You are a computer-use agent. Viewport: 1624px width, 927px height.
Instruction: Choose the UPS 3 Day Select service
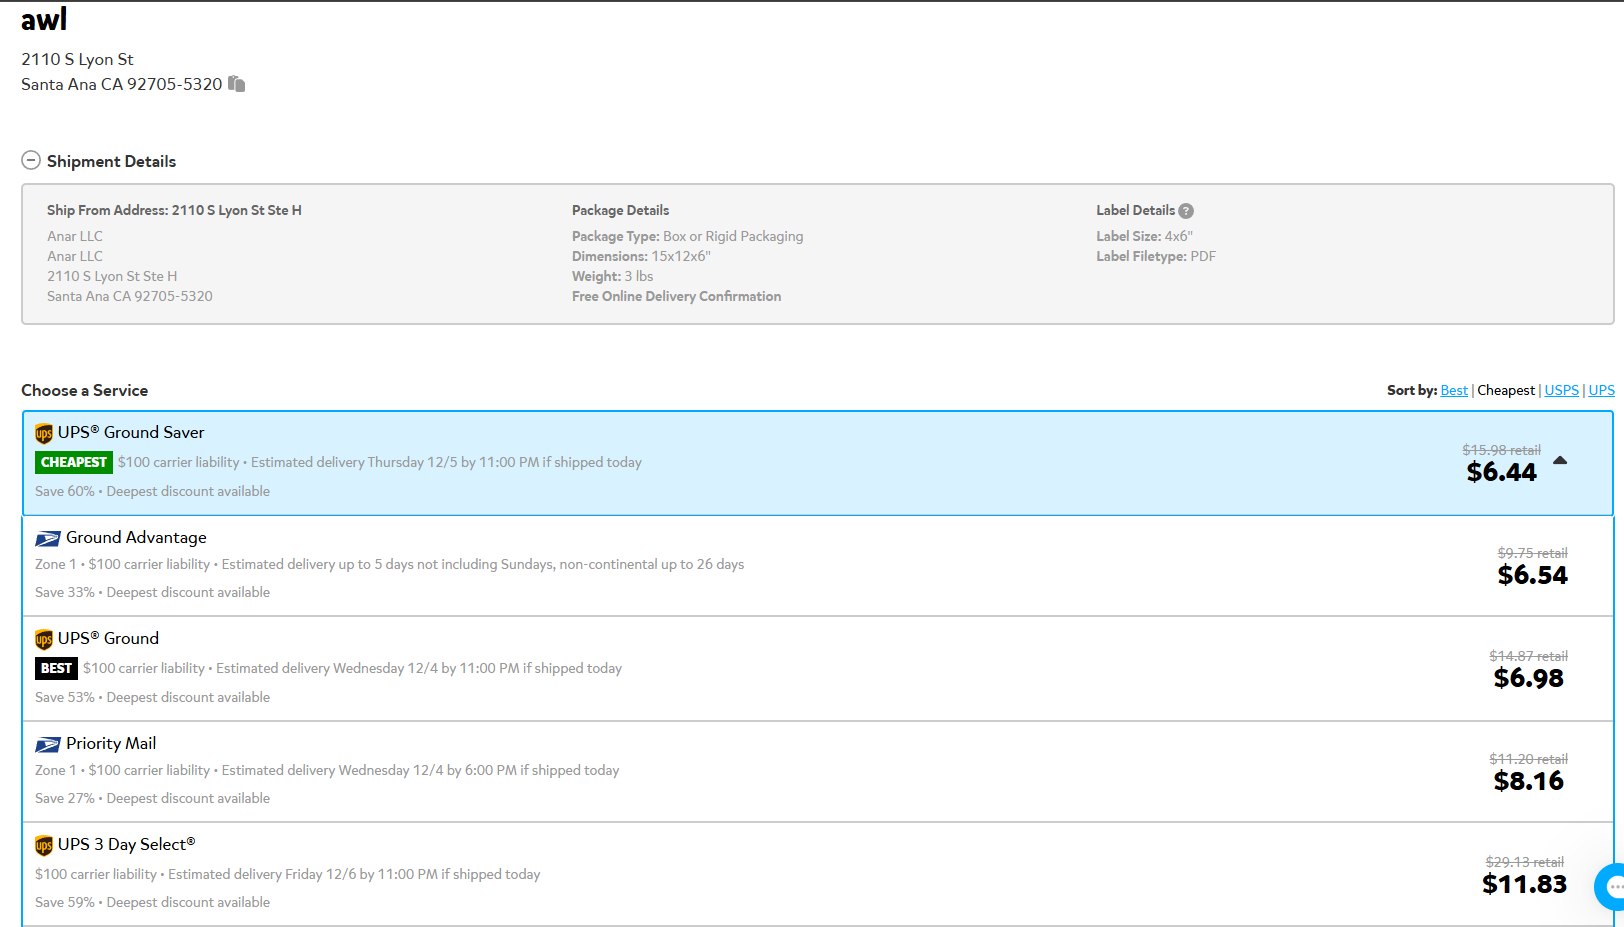pyautogui.click(x=126, y=844)
